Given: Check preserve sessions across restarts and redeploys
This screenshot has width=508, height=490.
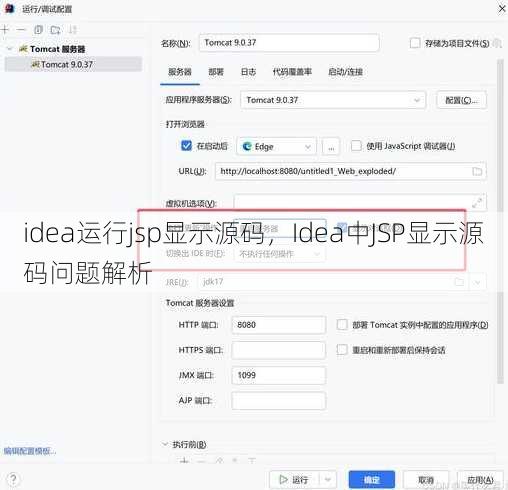Looking at the screenshot, I should point(342,350).
